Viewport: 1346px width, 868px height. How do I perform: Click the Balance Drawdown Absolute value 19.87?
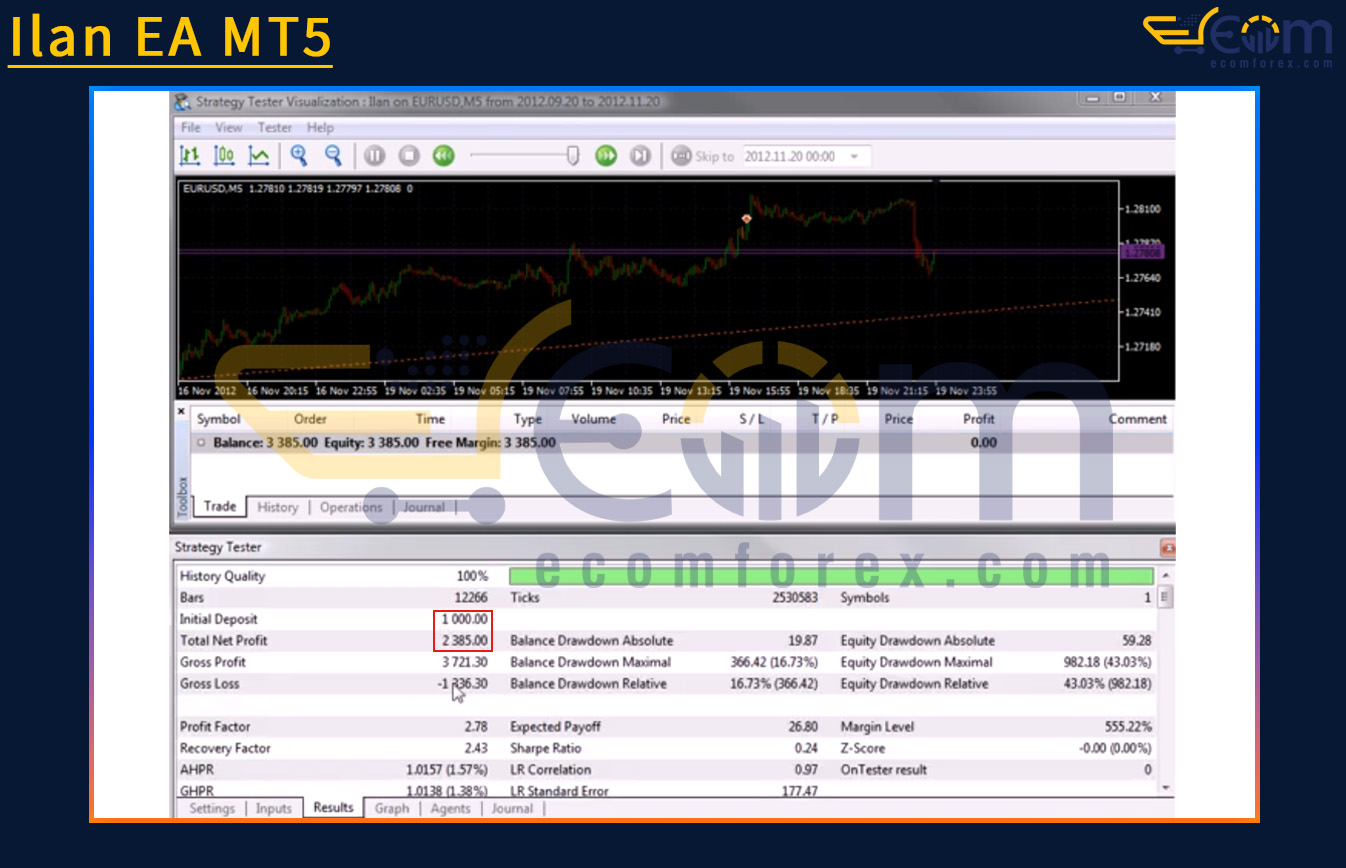coord(803,641)
